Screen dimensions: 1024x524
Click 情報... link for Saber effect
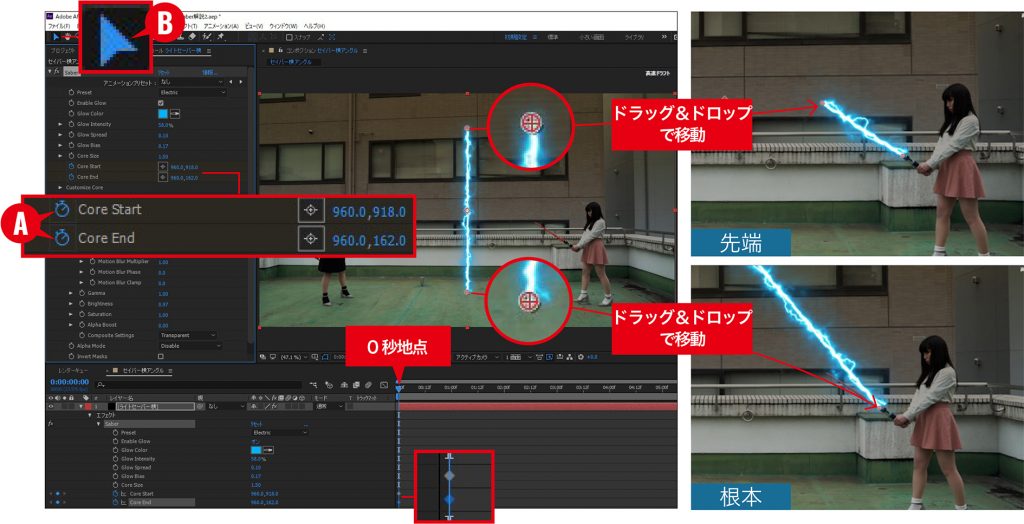pyautogui.click(x=210, y=72)
